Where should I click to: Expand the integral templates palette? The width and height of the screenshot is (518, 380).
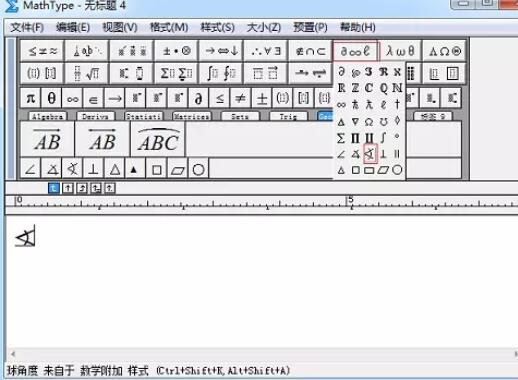tap(221, 73)
